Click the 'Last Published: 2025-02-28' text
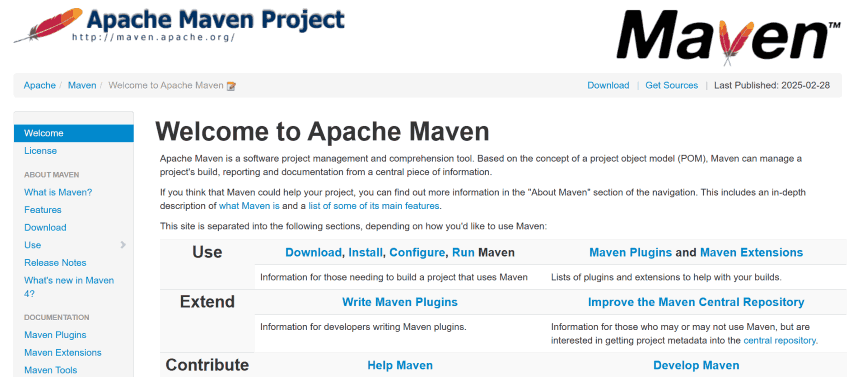Viewport: 854px width, 377px height. 772,86
